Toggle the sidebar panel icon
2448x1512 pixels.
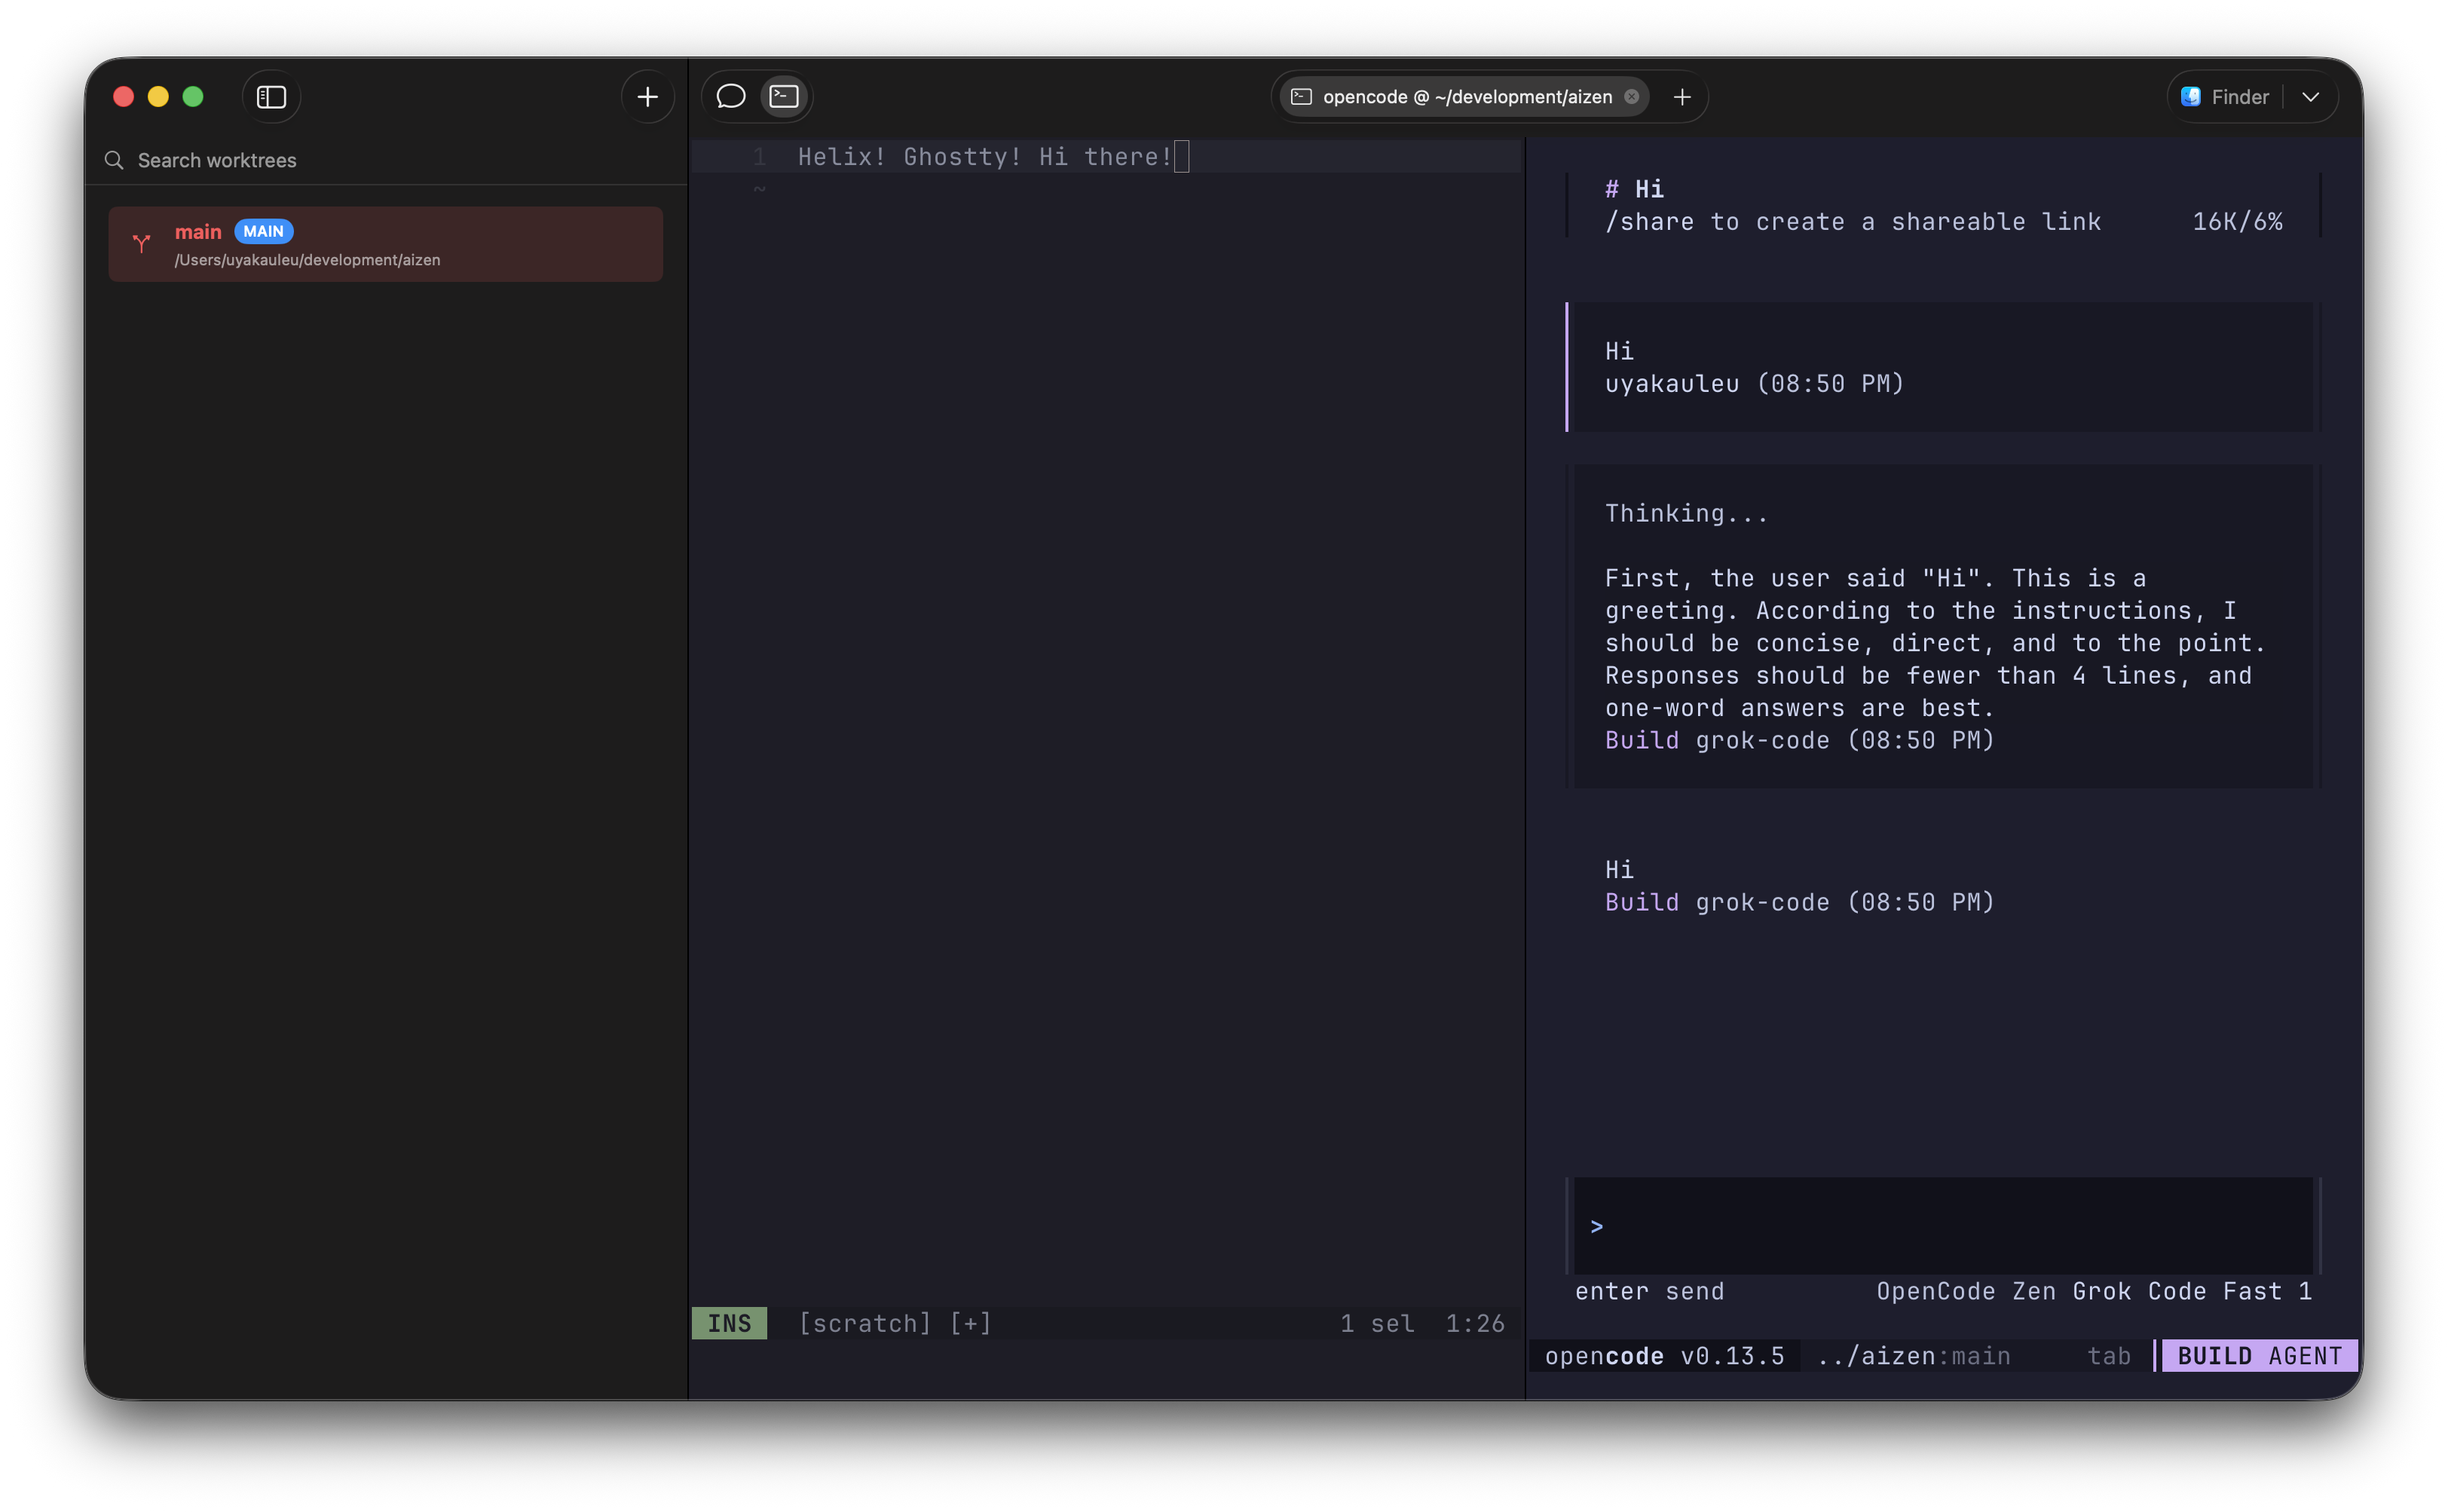271,97
